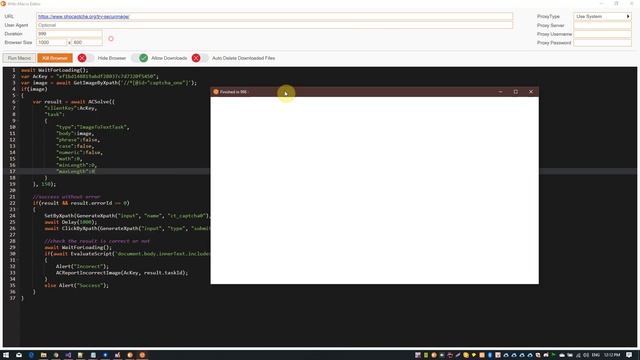Click the Proxy Server field
The width and height of the screenshot is (640, 360).
point(602,25)
